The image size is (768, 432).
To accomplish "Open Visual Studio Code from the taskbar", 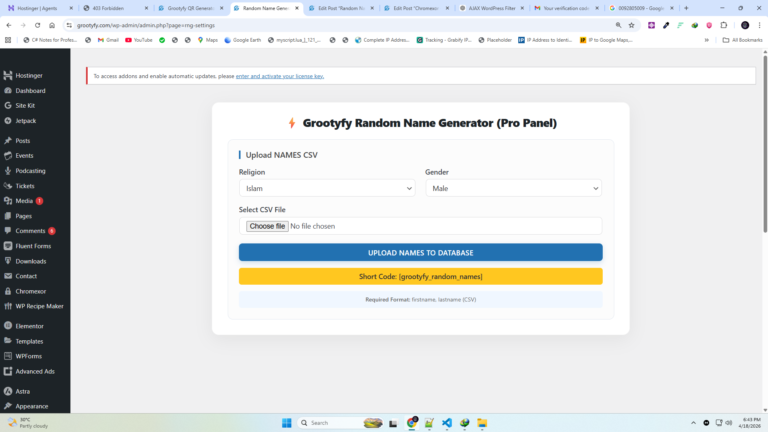I will pos(447,423).
